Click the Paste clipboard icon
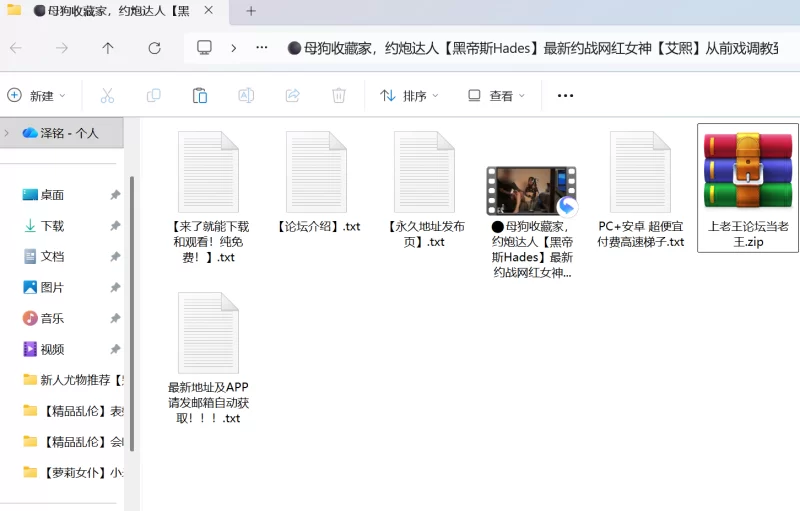Image resolution: width=800 pixels, height=511 pixels. (x=200, y=96)
